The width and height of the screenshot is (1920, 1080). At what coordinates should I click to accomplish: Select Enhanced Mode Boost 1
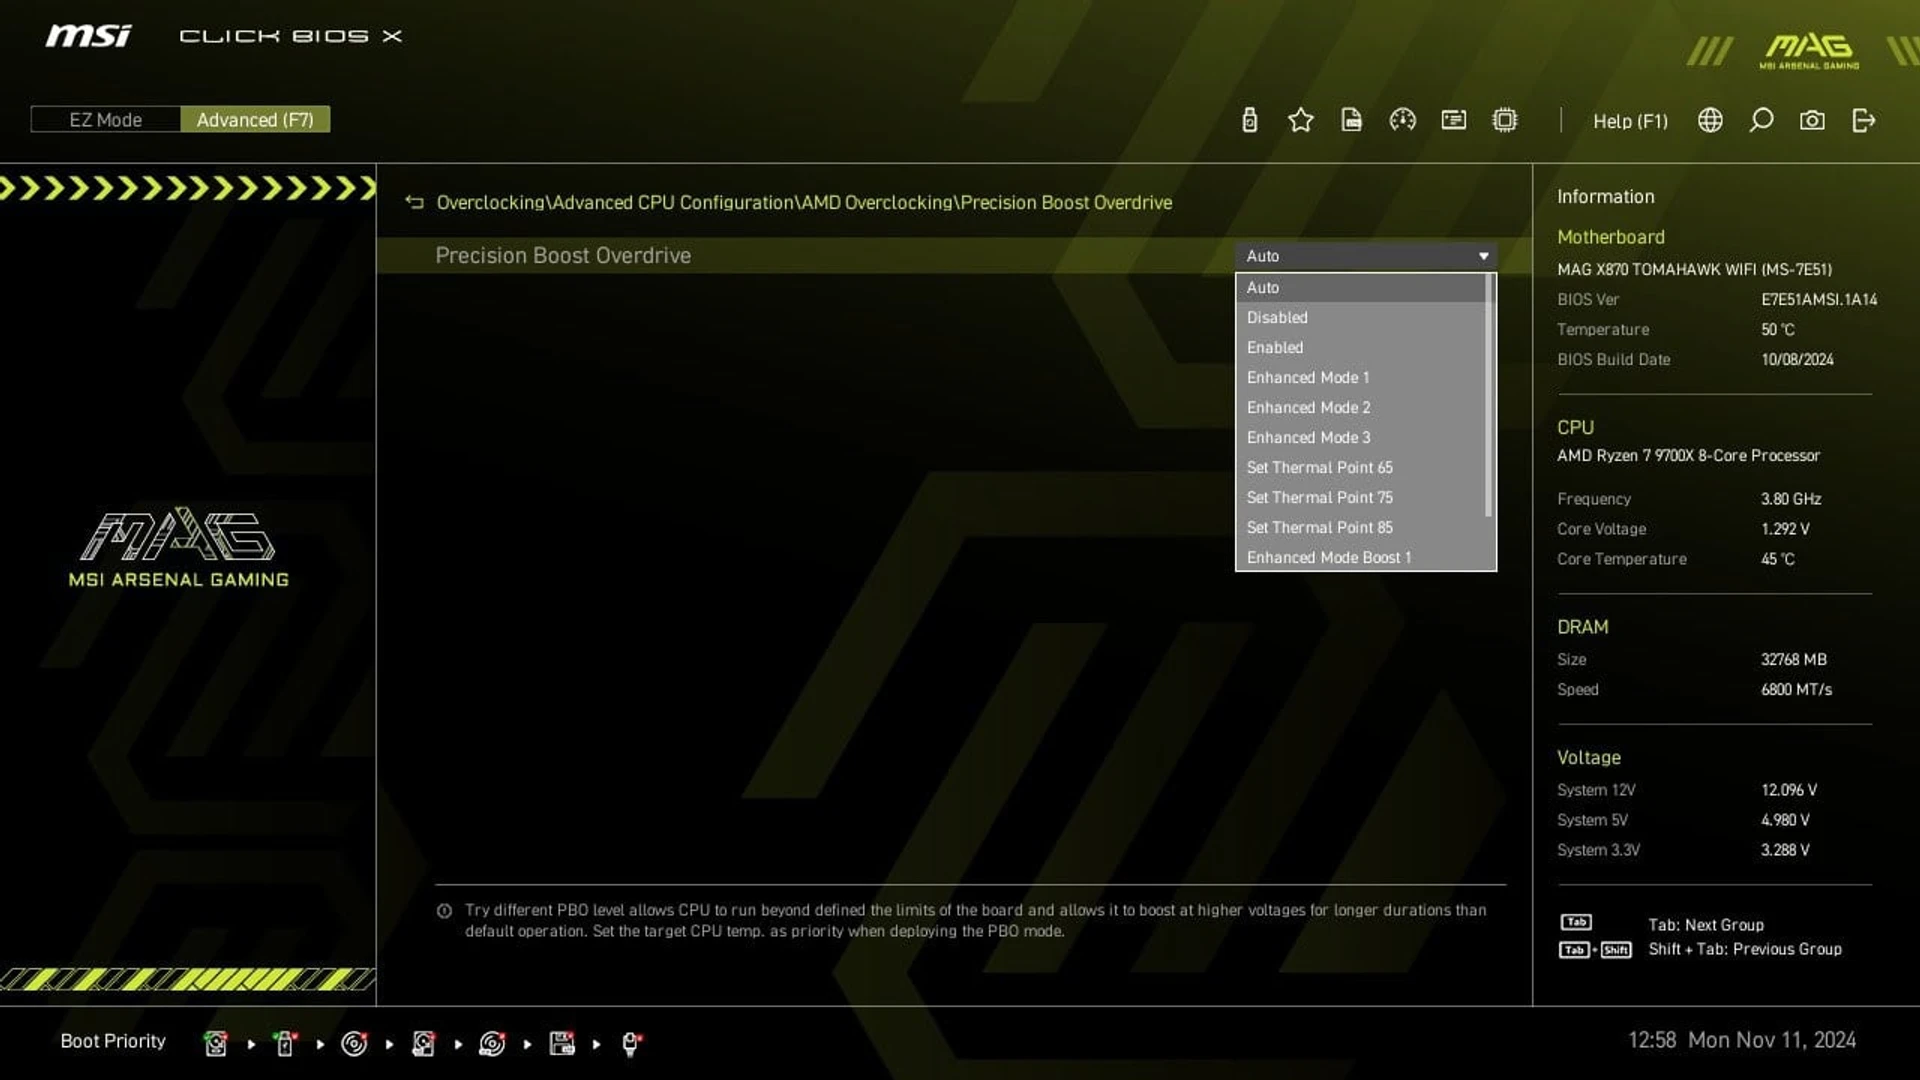click(1361, 557)
